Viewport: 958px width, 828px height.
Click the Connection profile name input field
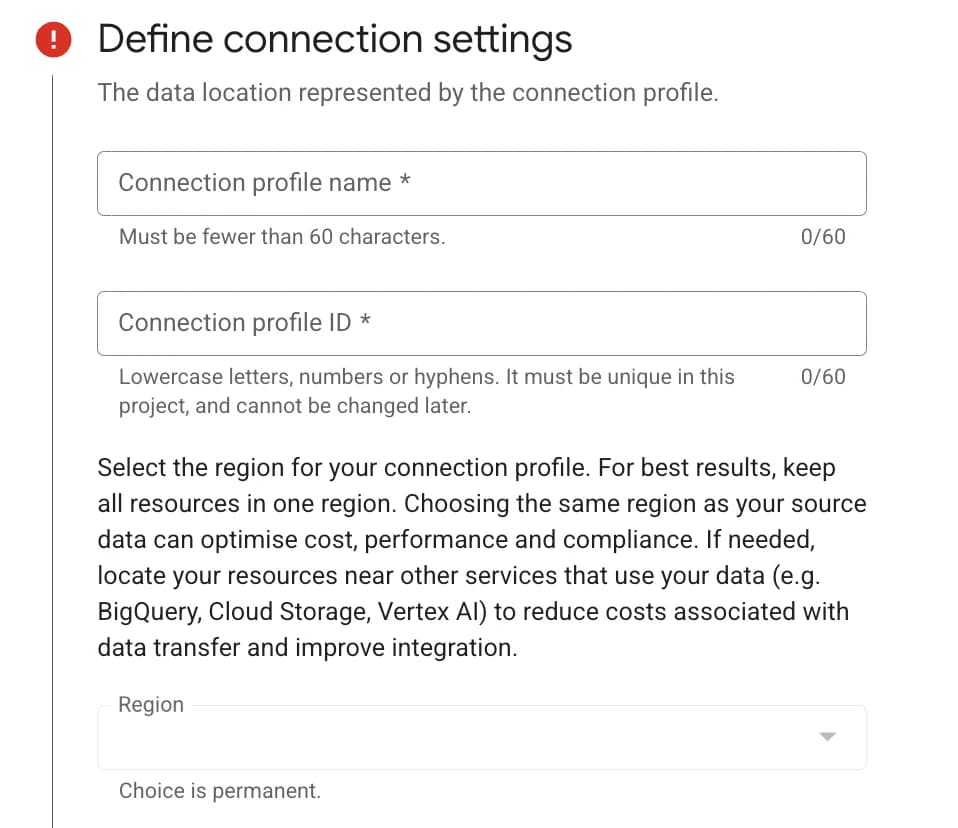tap(480, 183)
